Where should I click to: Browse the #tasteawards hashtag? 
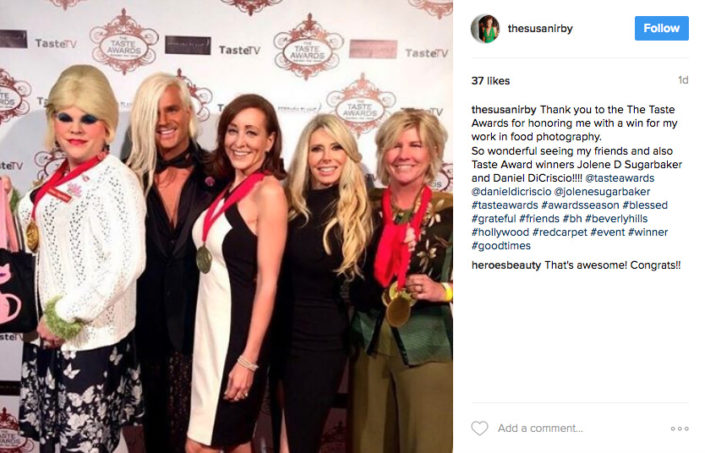[504, 205]
